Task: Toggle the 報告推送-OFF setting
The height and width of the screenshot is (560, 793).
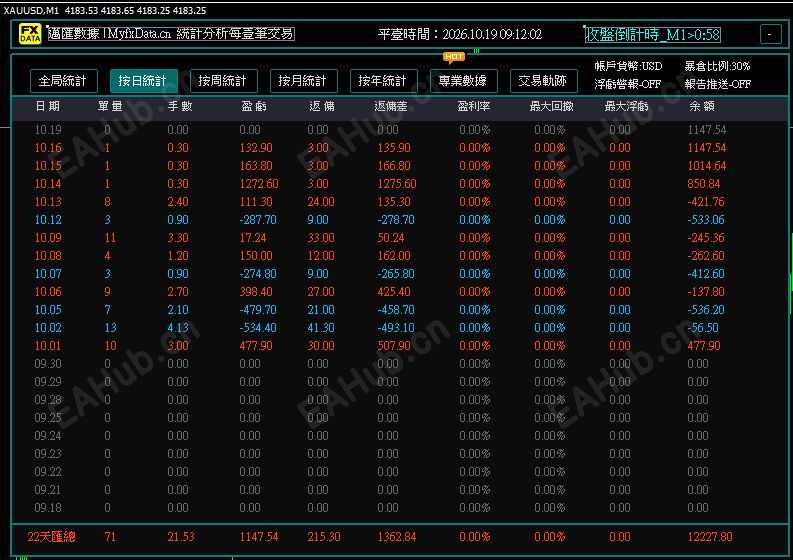Action: [x=718, y=84]
